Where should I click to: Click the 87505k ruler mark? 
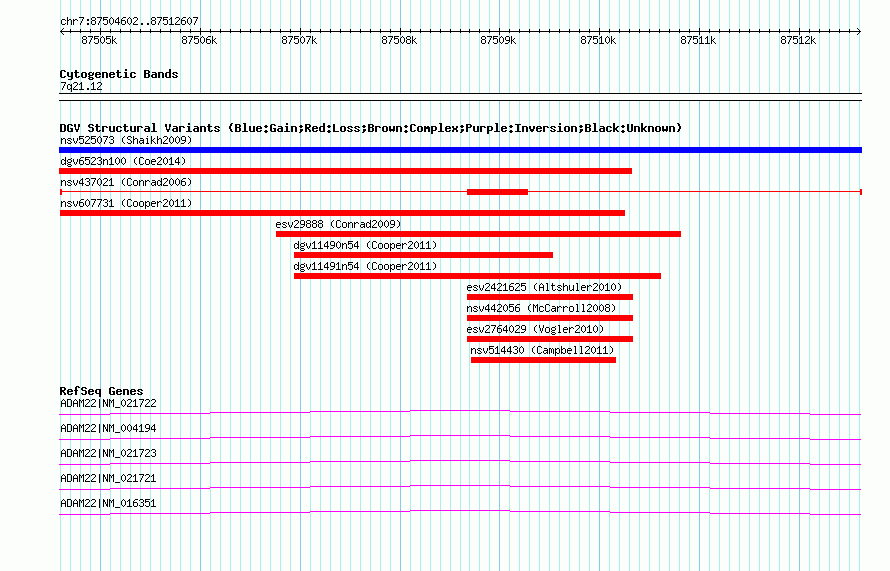pos(99,40)
